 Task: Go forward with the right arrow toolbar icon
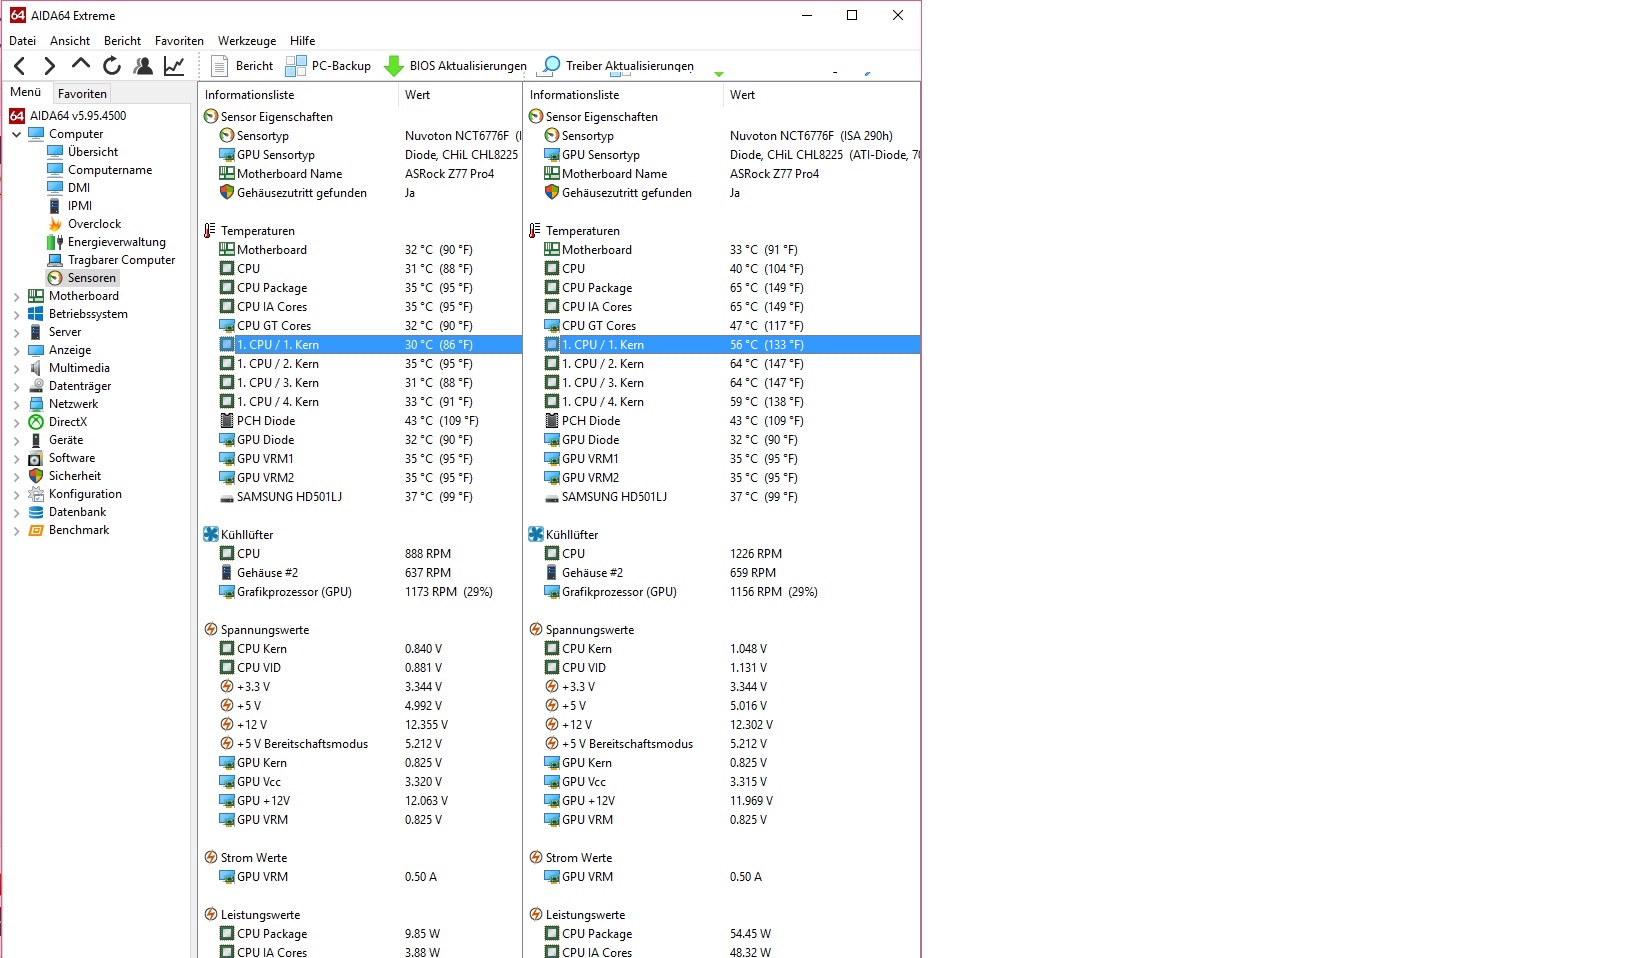[x=49, y=66]
